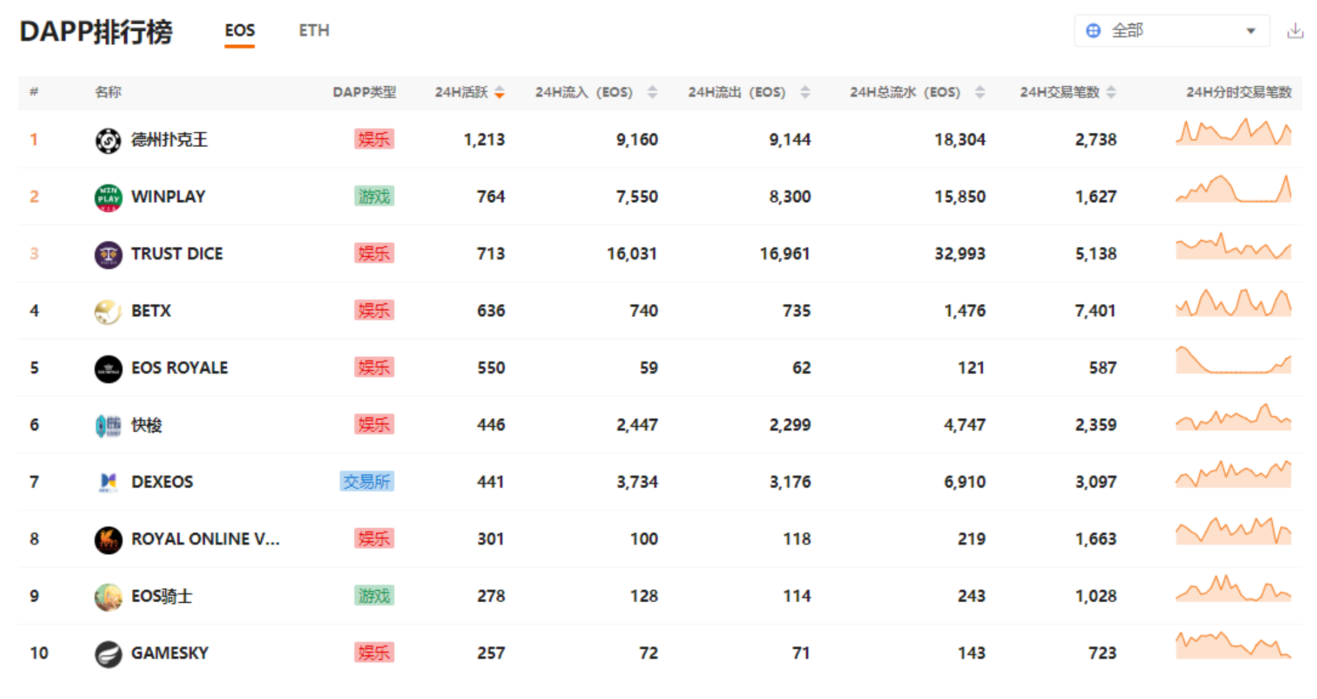This screenshot has width=1317, height=699.
Task: Click 德州扑克王 24H transaction sparkline chart
Action: point(1234,132)
